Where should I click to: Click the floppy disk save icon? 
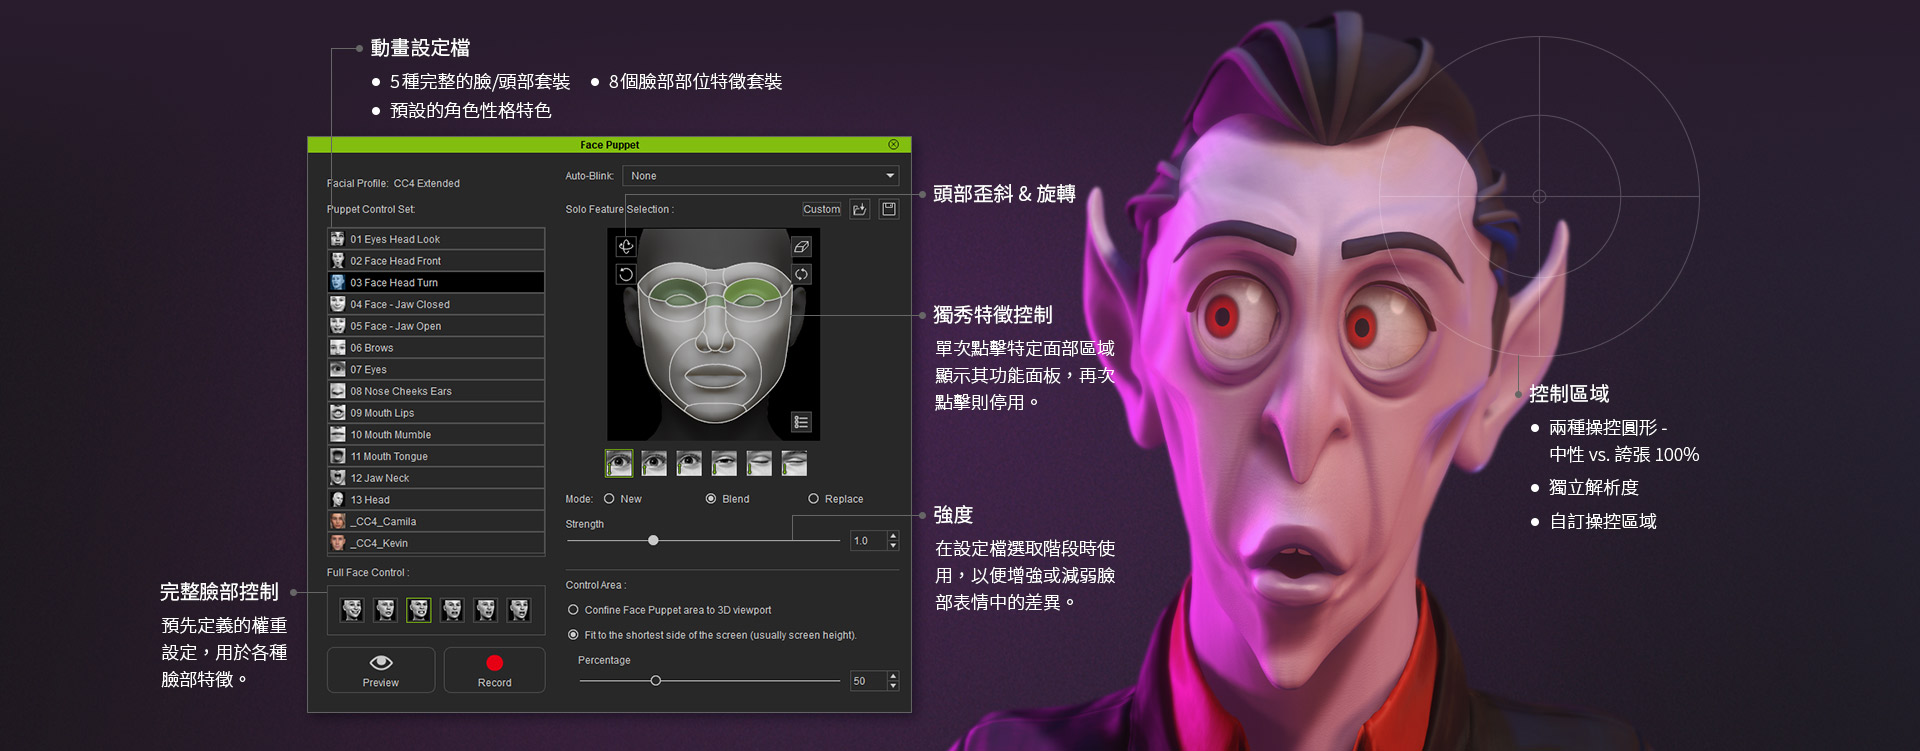point(889,209)
